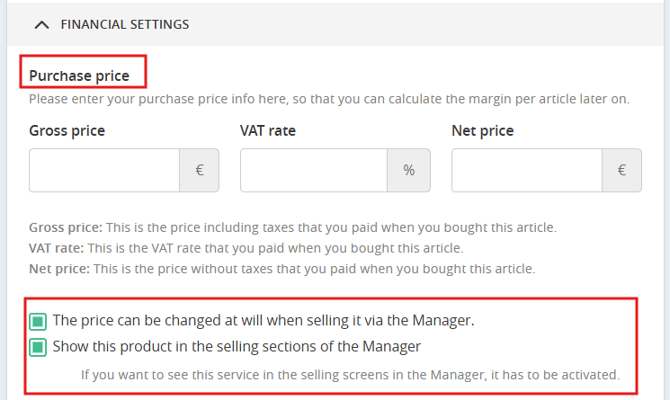Viewport: 670px width, 400px height.
Task: Click the VAT rate input field
Action: (x=314, y=170)
